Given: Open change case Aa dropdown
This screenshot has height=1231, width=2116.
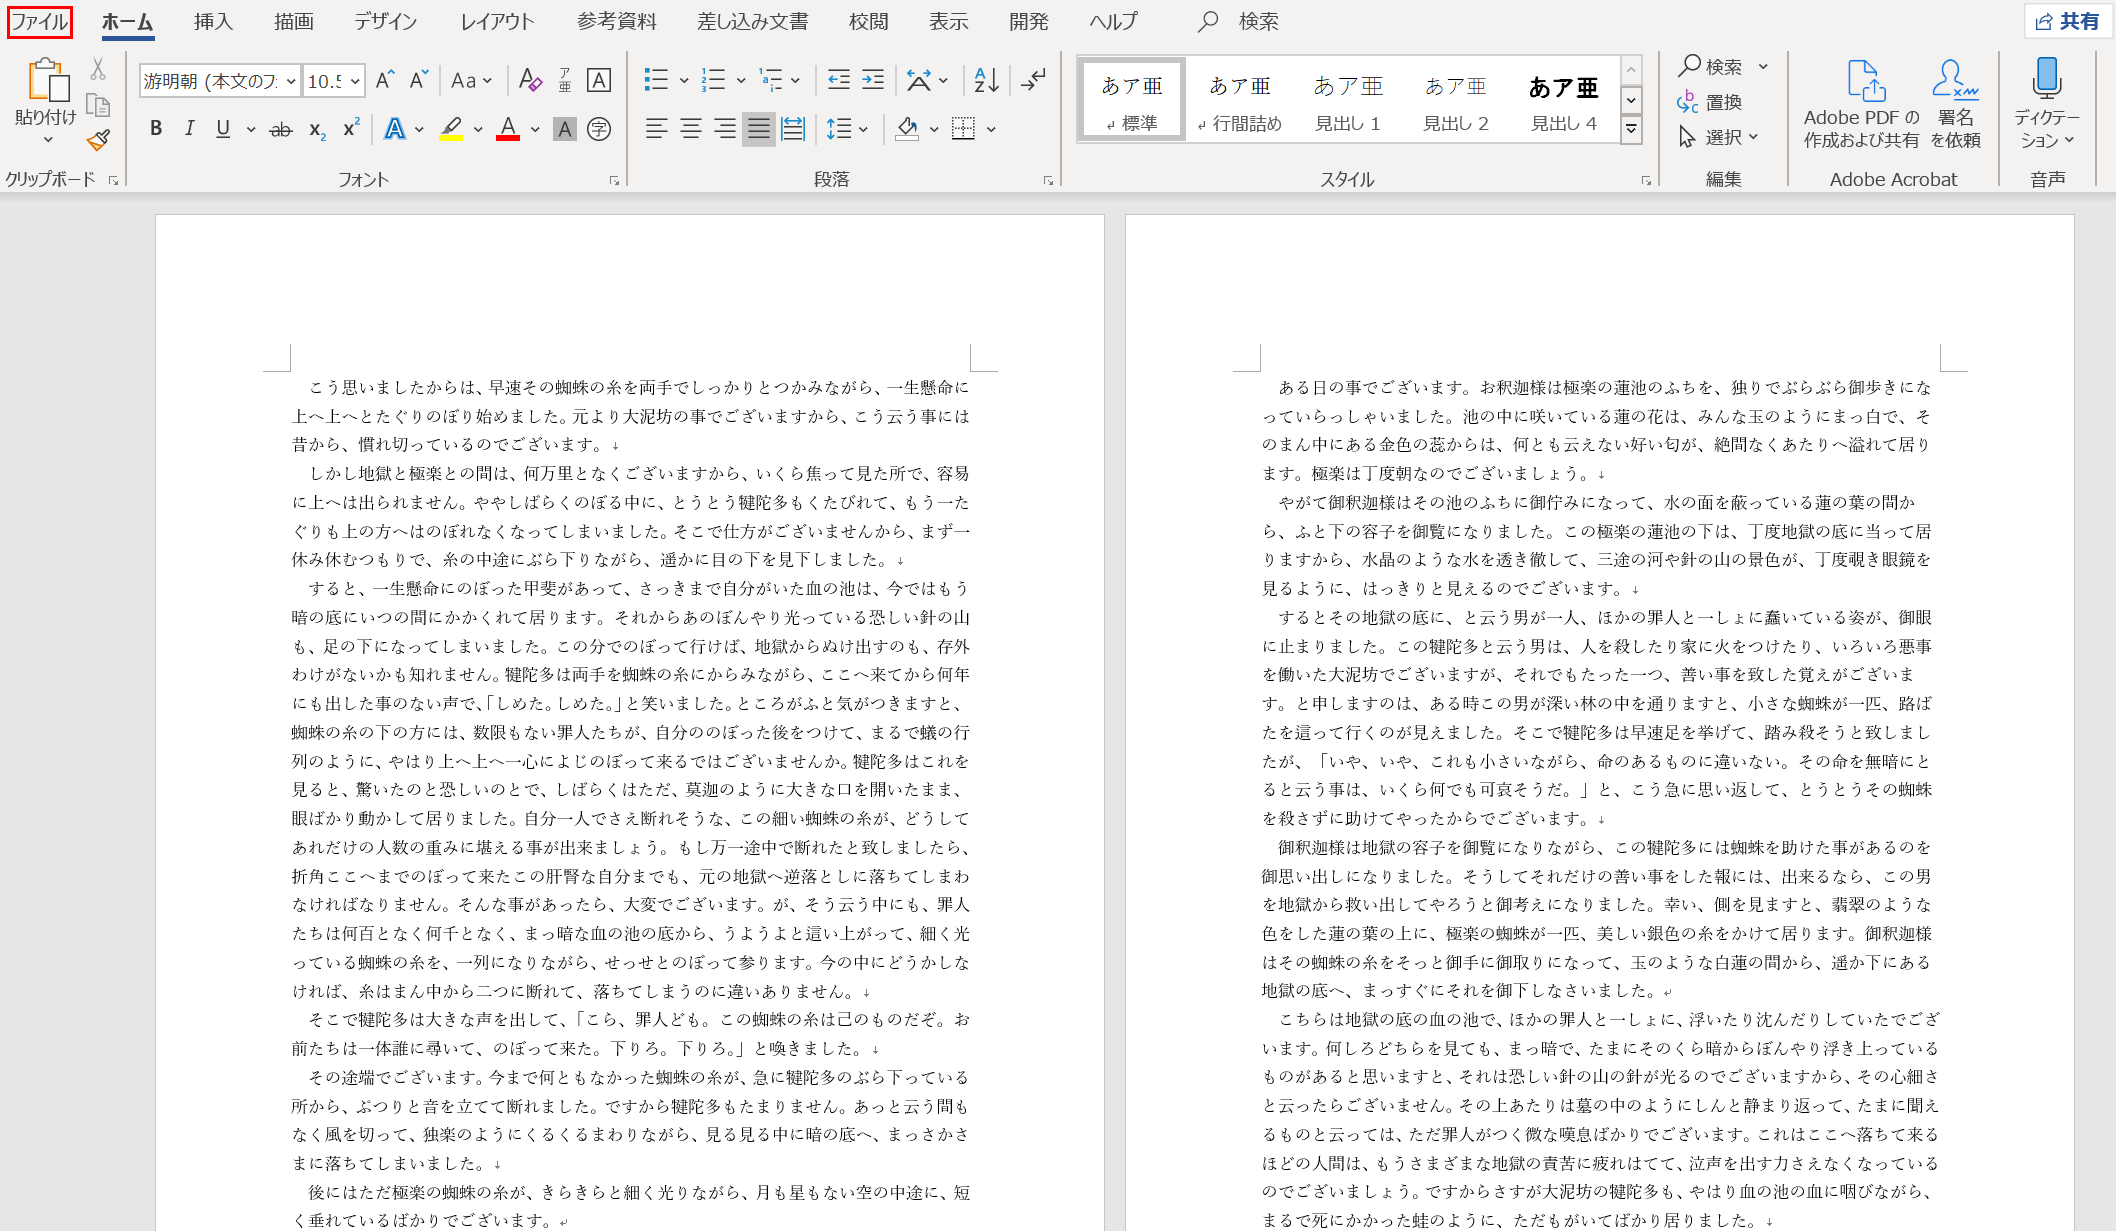Looking at the screenshot, I should click(471, 81).
